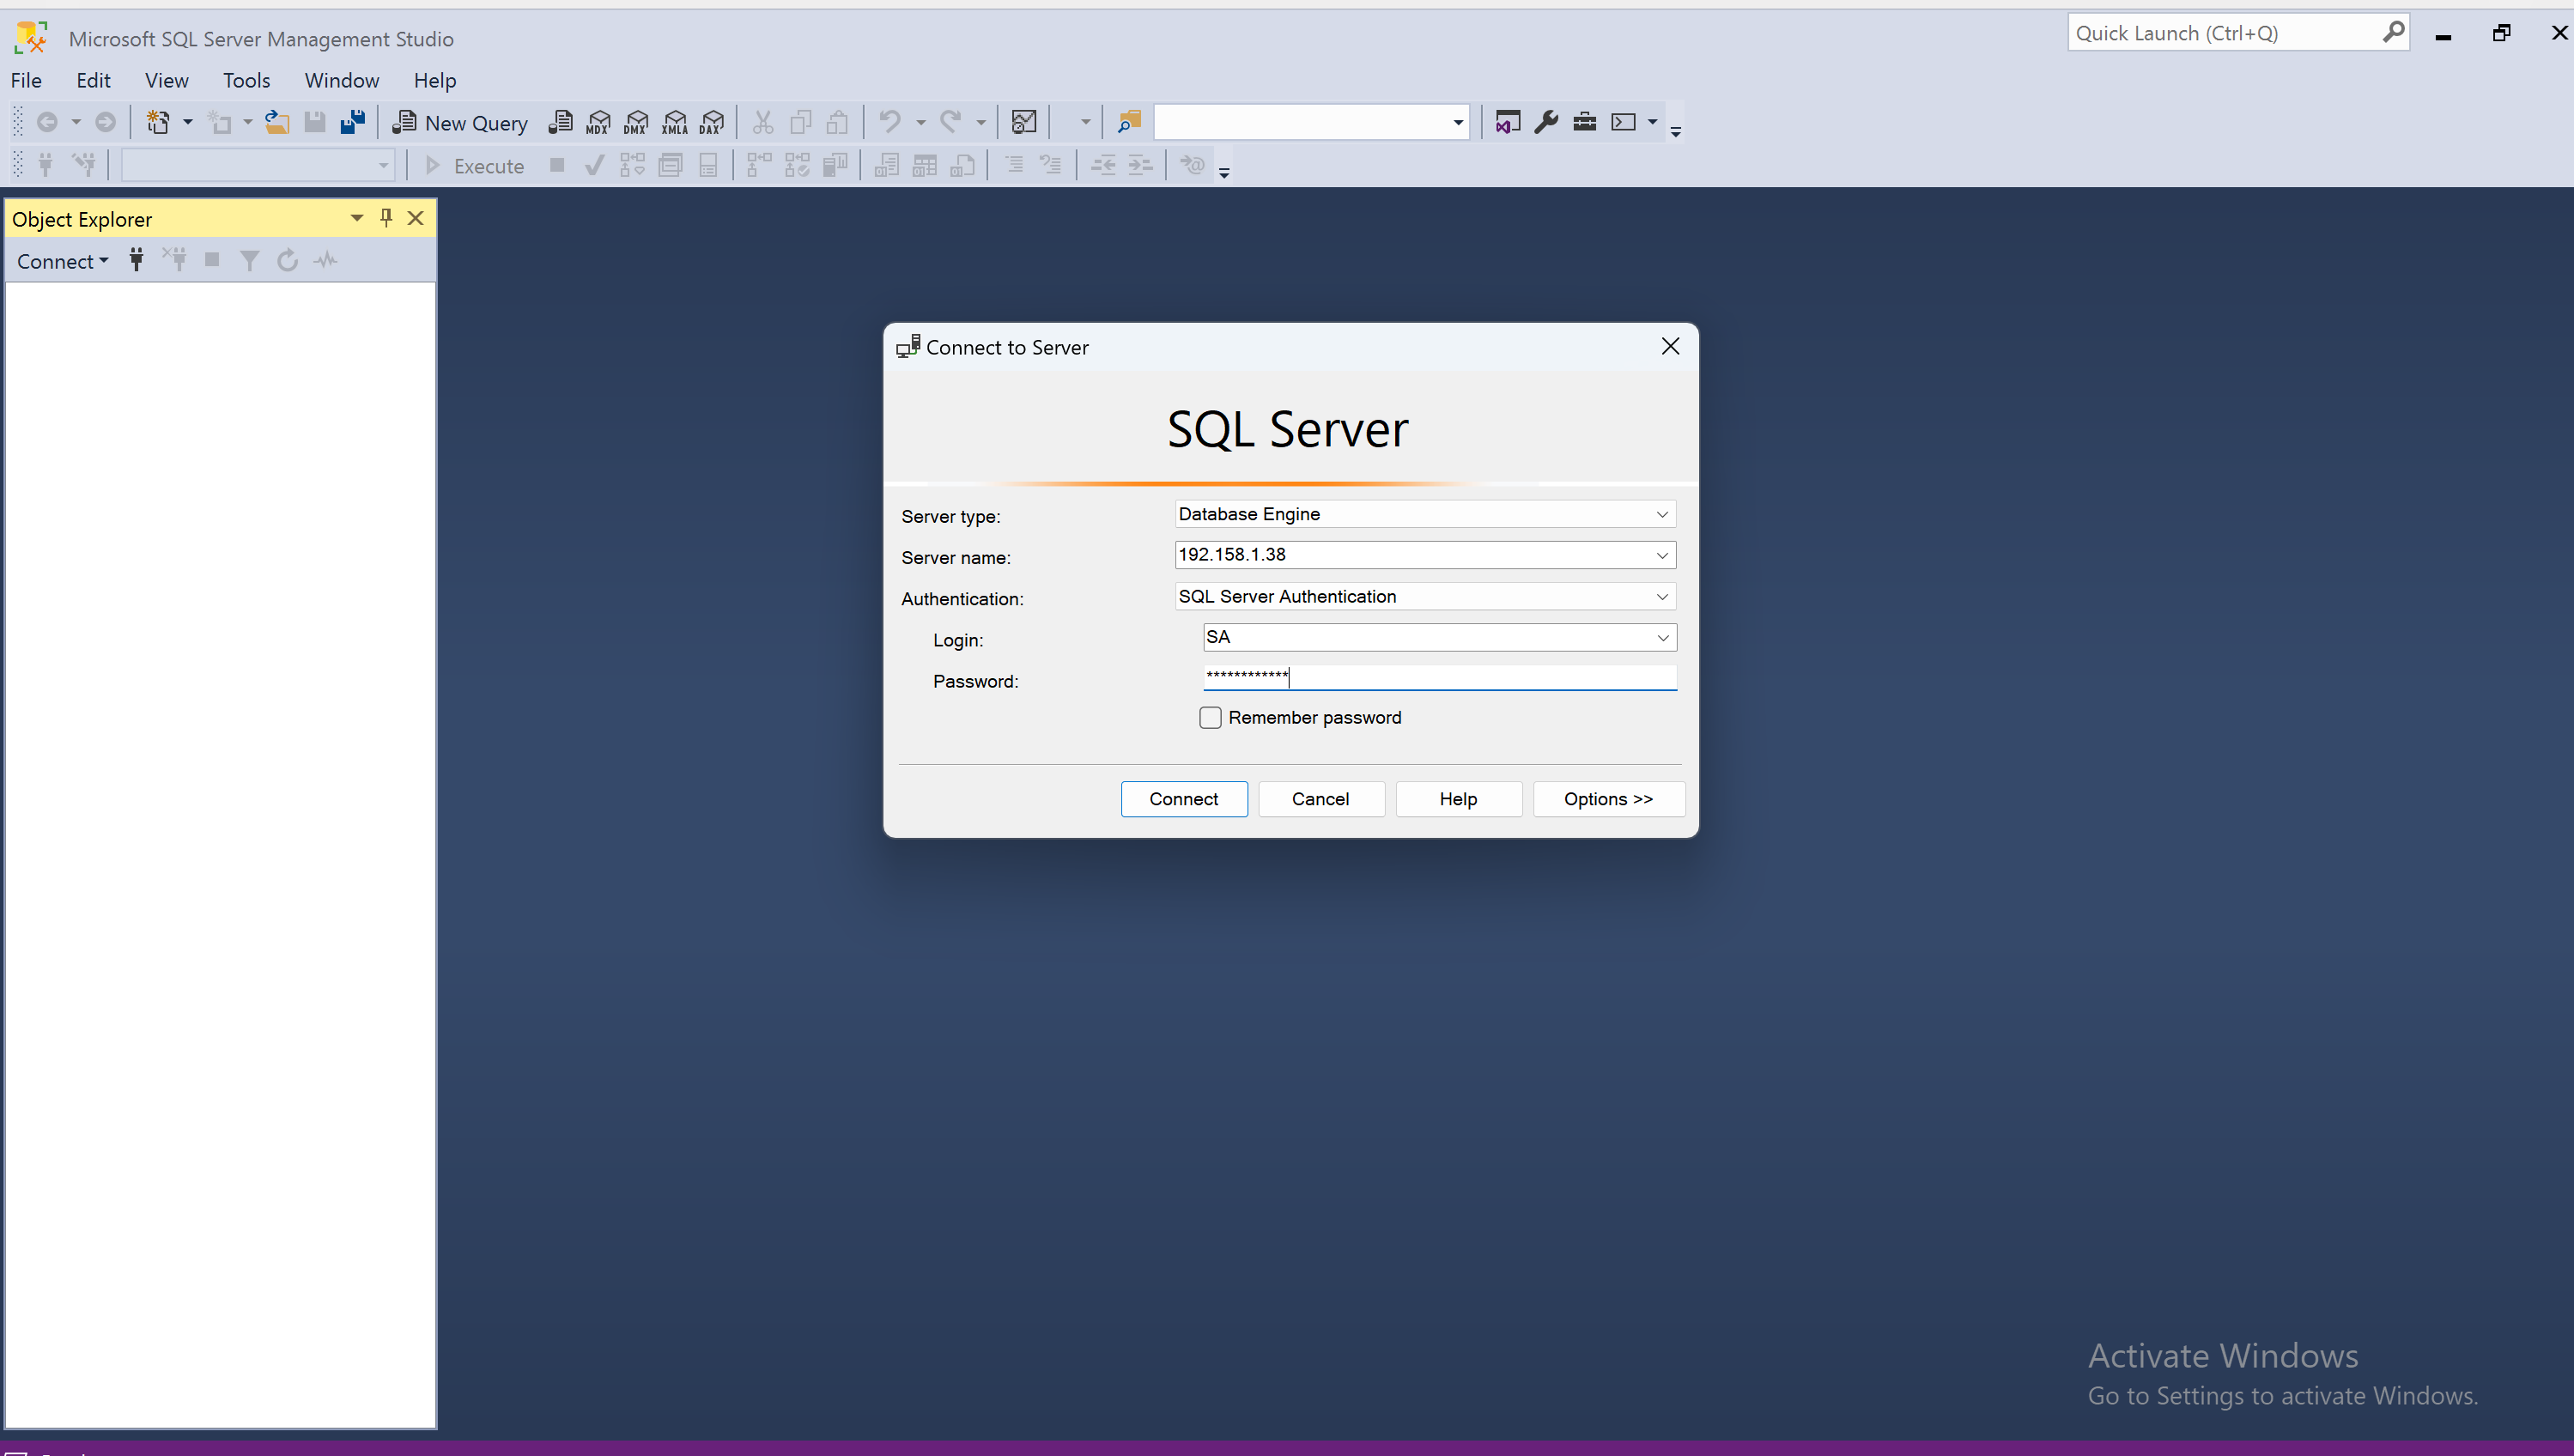Click Connect Object Explorer plug icon
2574x1456 pixels.
136,261
